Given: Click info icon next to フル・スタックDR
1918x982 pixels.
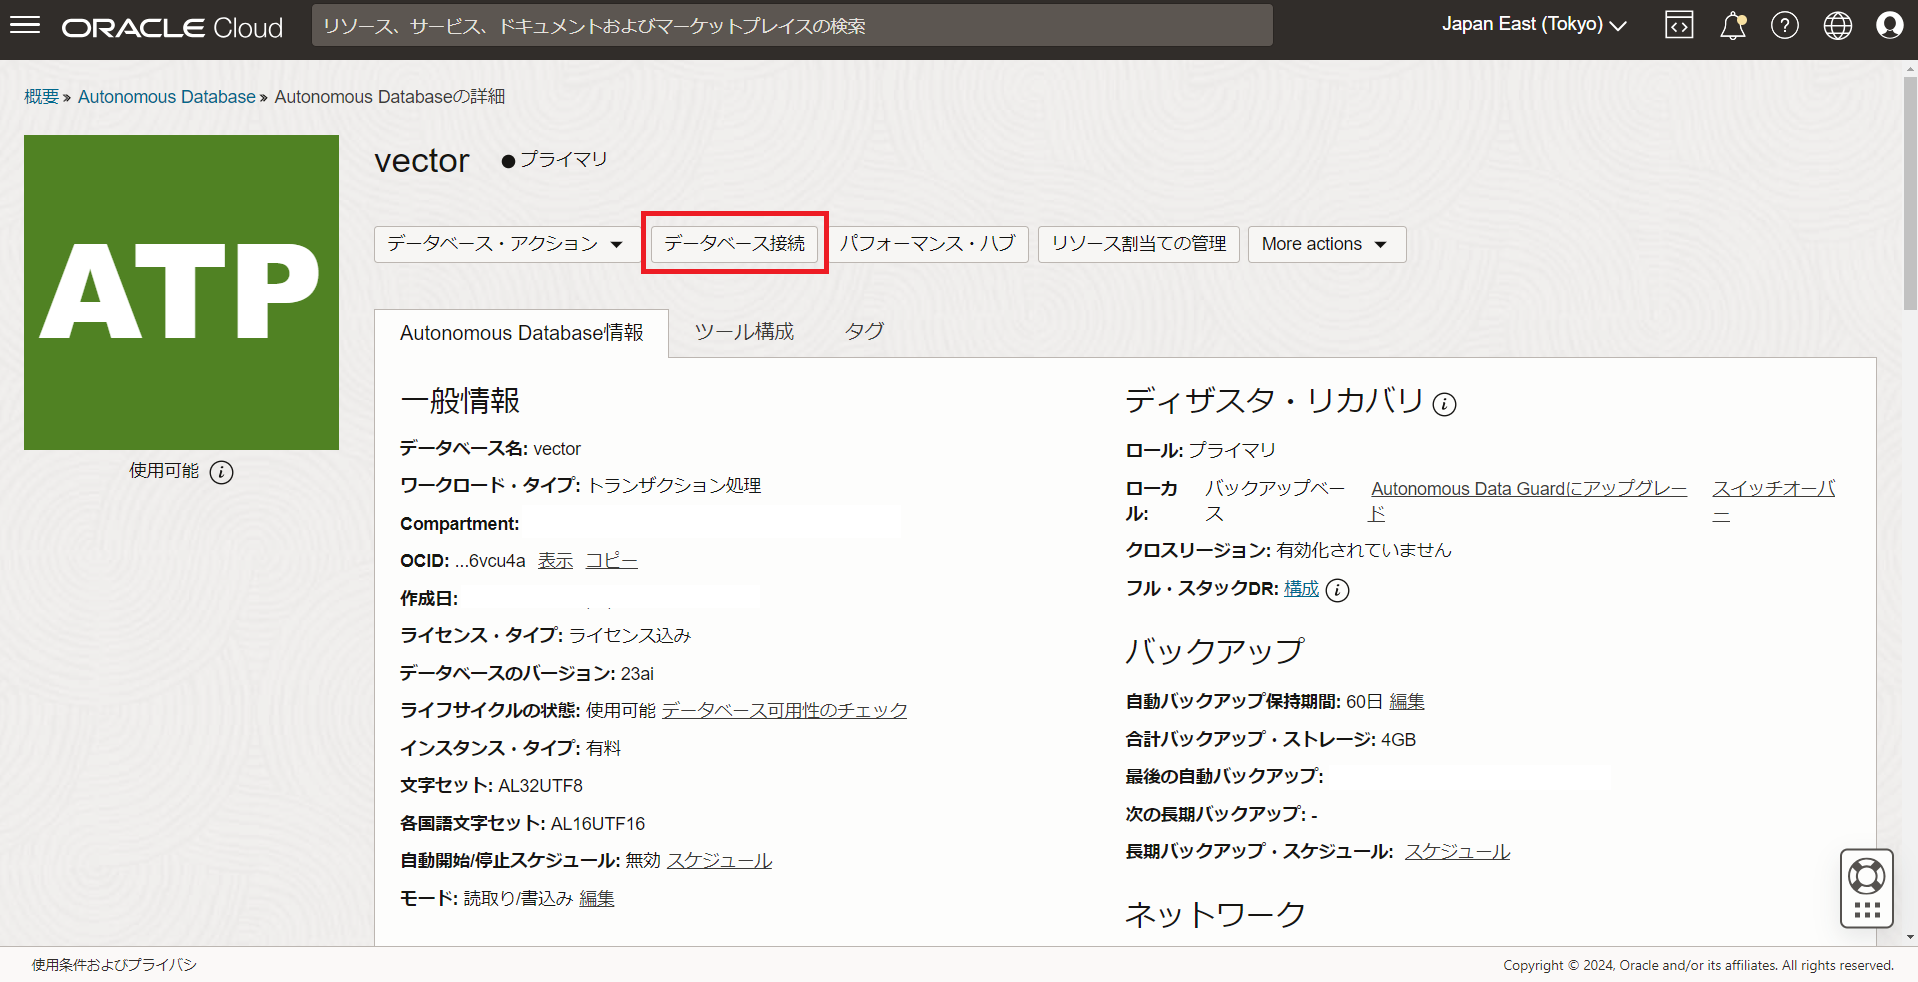Looking at the screenshot, I should tap(1337, 590).
